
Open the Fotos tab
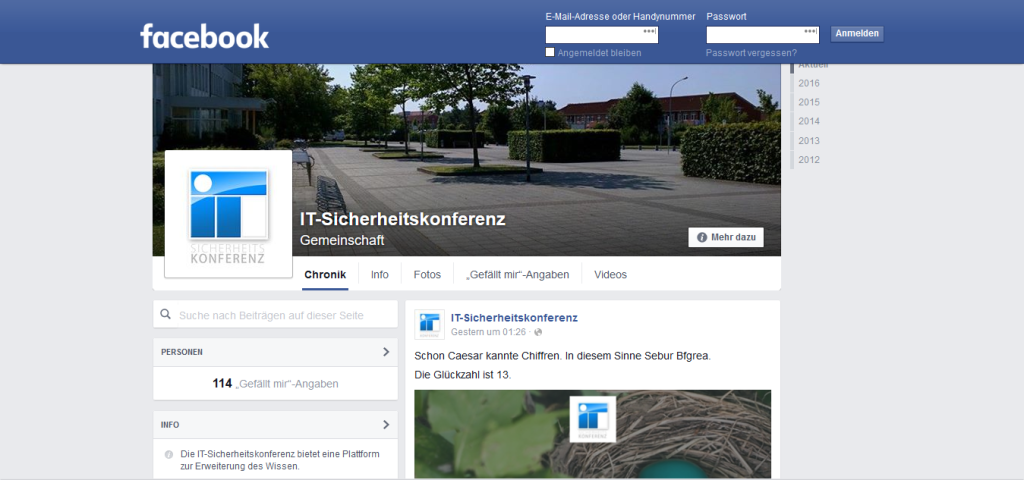[x=427, y=275]
